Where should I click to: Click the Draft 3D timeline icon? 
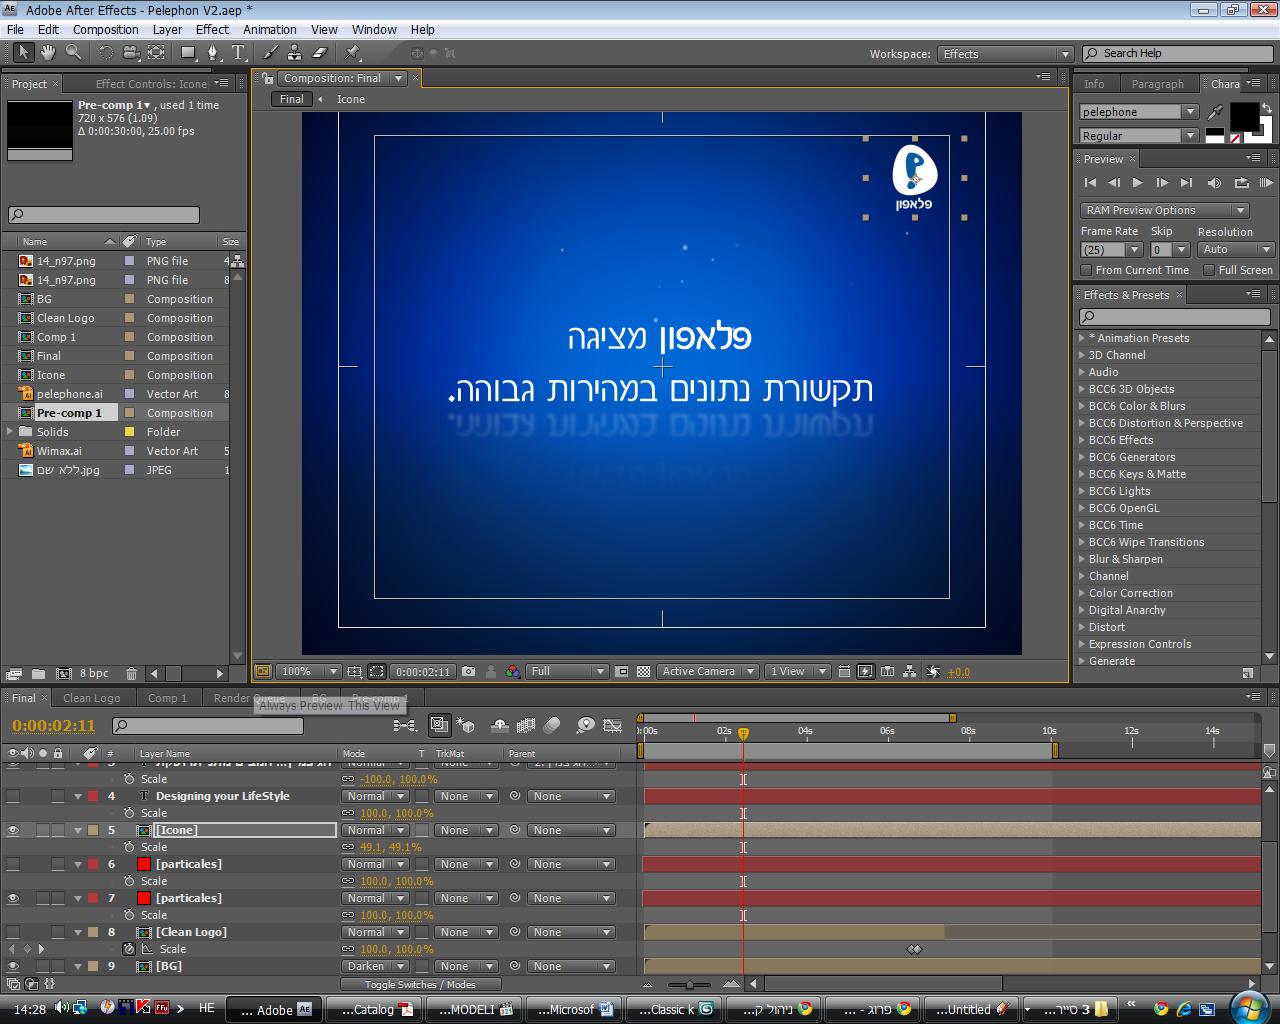coord(466,725)
